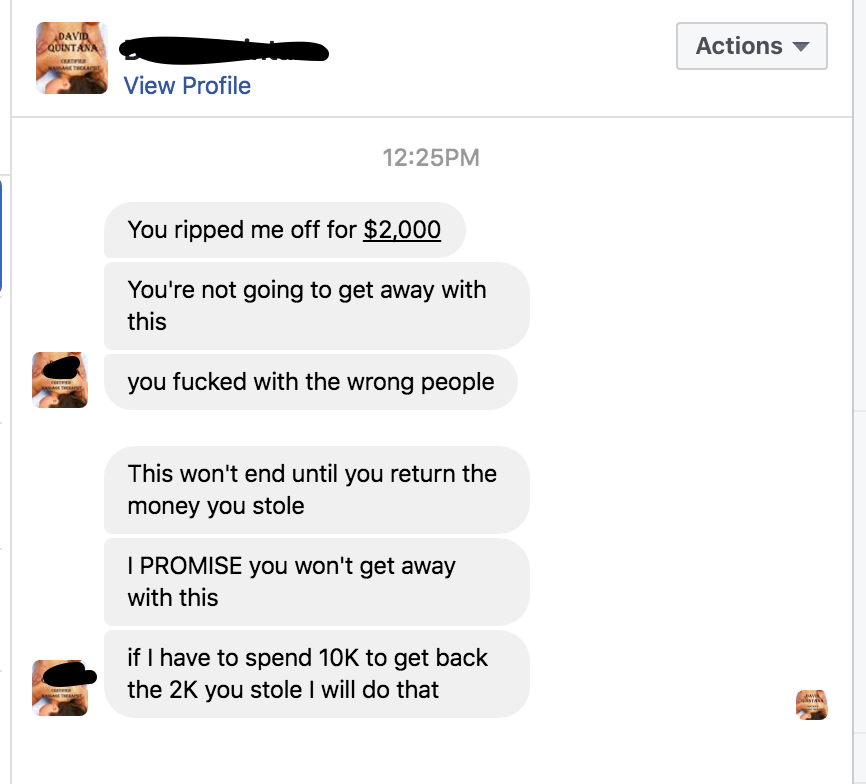This screenshot has height=784, width=866.
Task: Select the "I PROMISE you won't" message
Action: point(316,582)
